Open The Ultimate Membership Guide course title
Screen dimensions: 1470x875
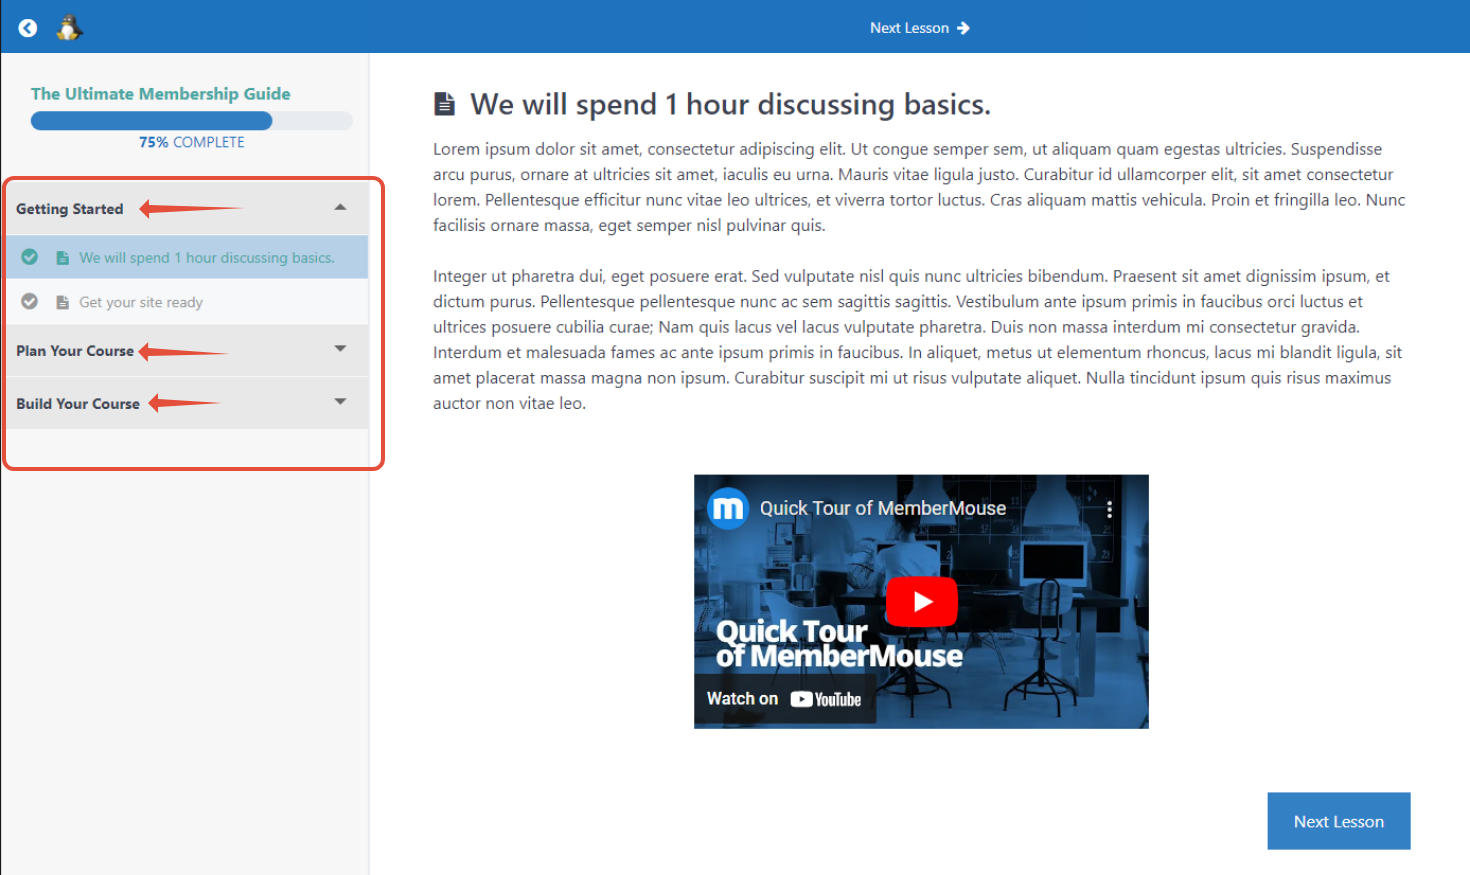click(161, 93)
